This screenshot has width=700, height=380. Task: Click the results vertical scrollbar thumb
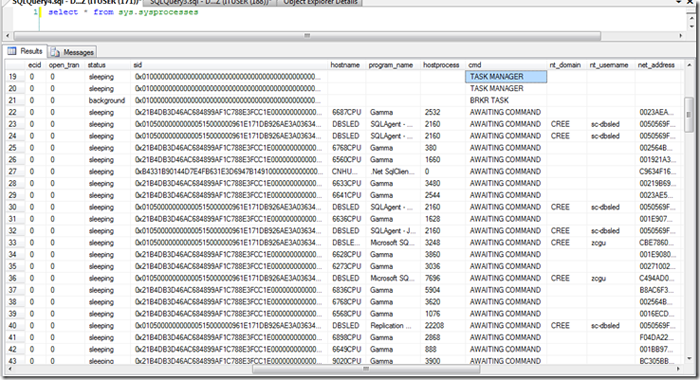click(x=689, y=115)
